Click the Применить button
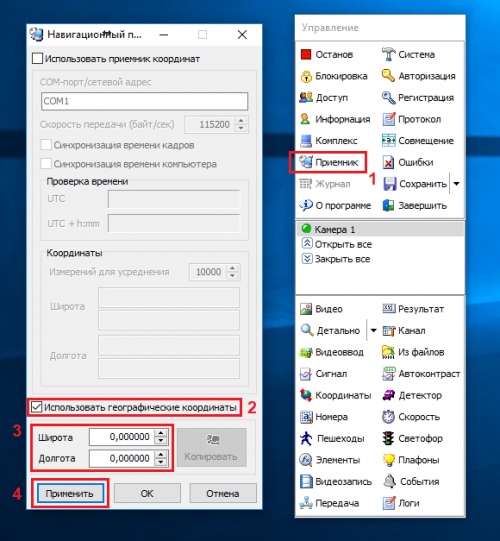Screen dimensions: 500x541 point(70,493)
